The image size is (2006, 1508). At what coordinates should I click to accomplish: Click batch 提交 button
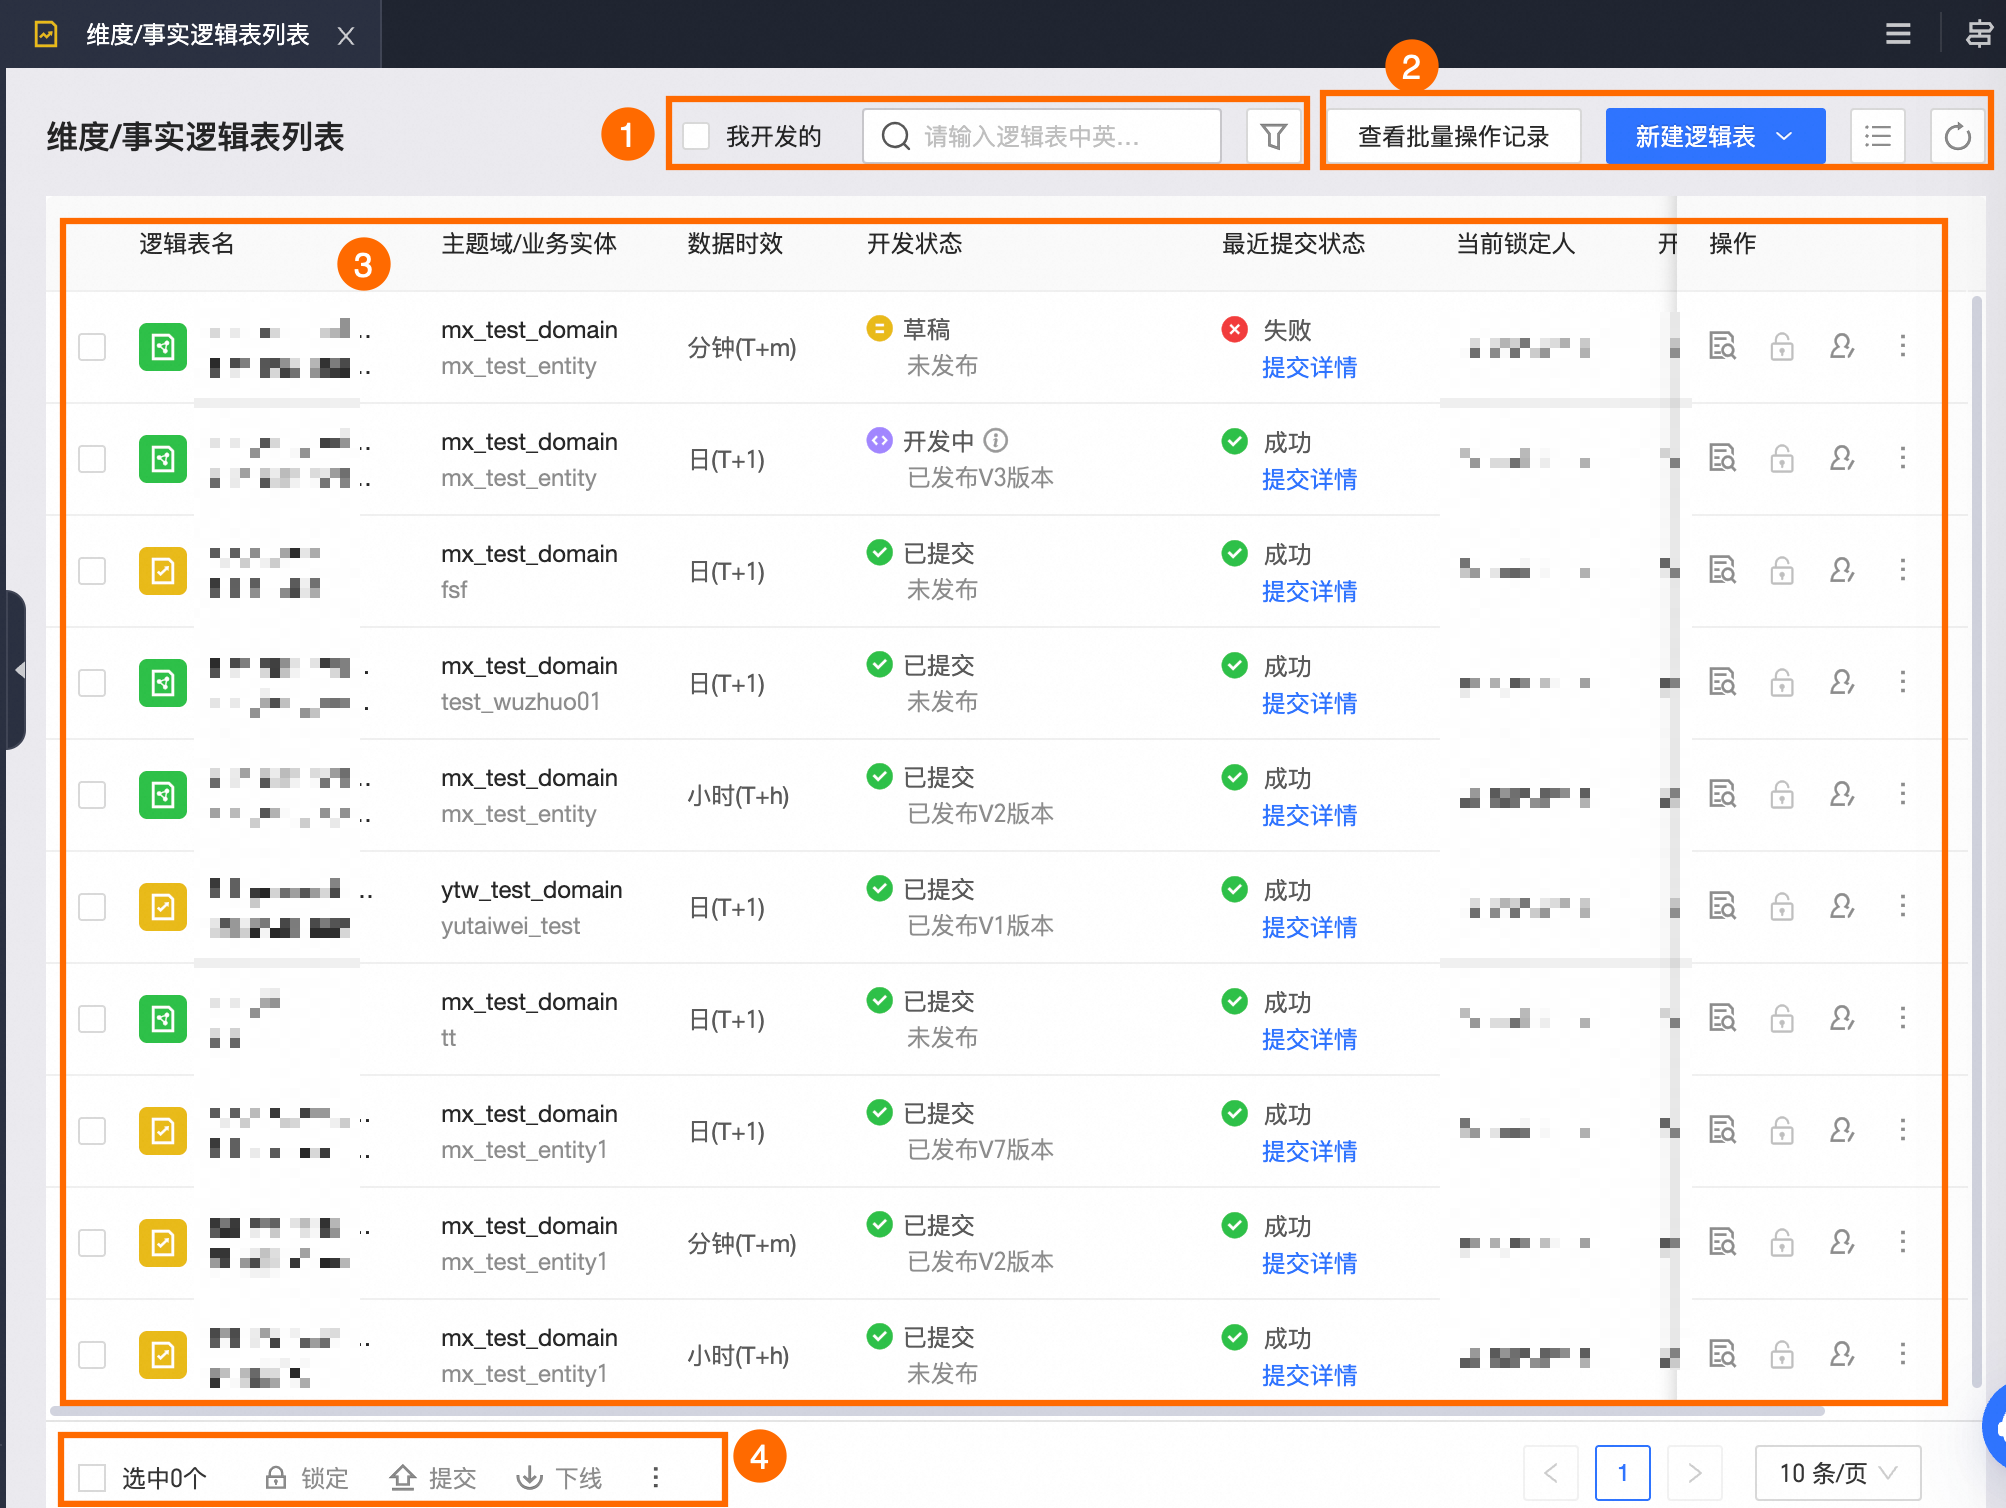433,1477
